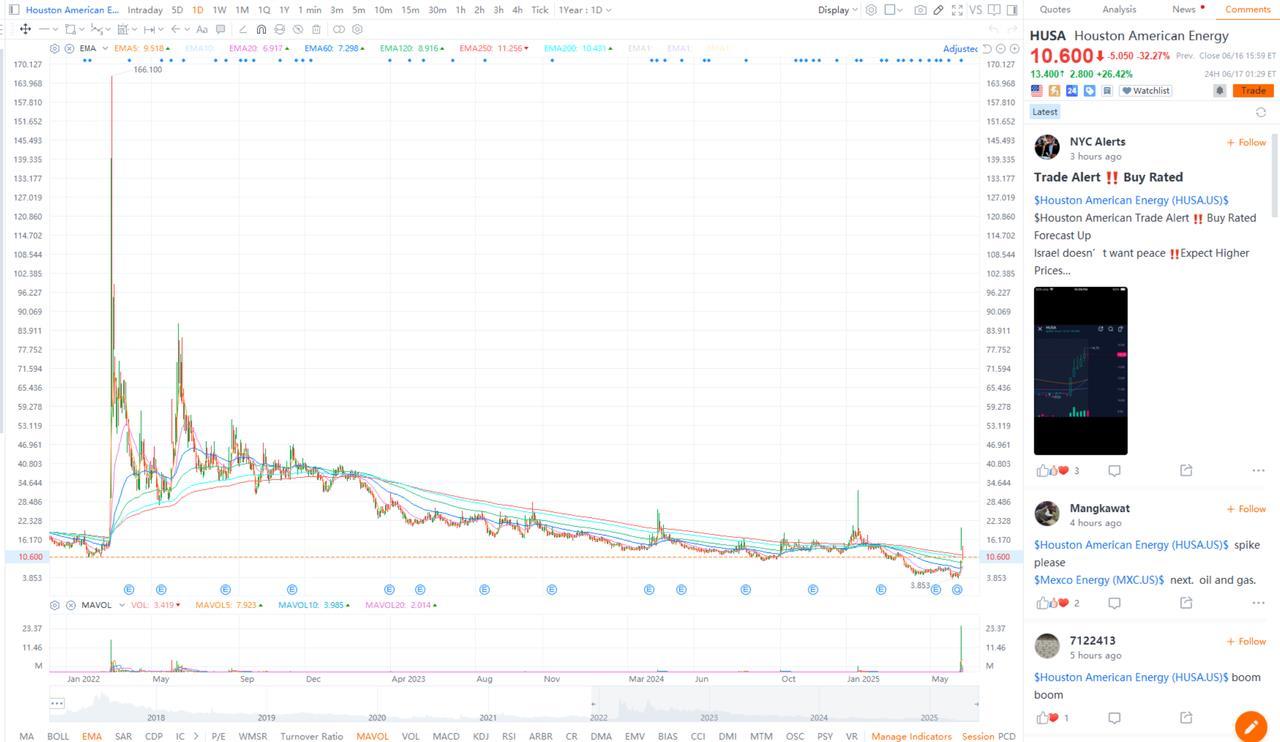Open the Display dropdown
This screenshot has height=742, width=1280.
point(839,10)
